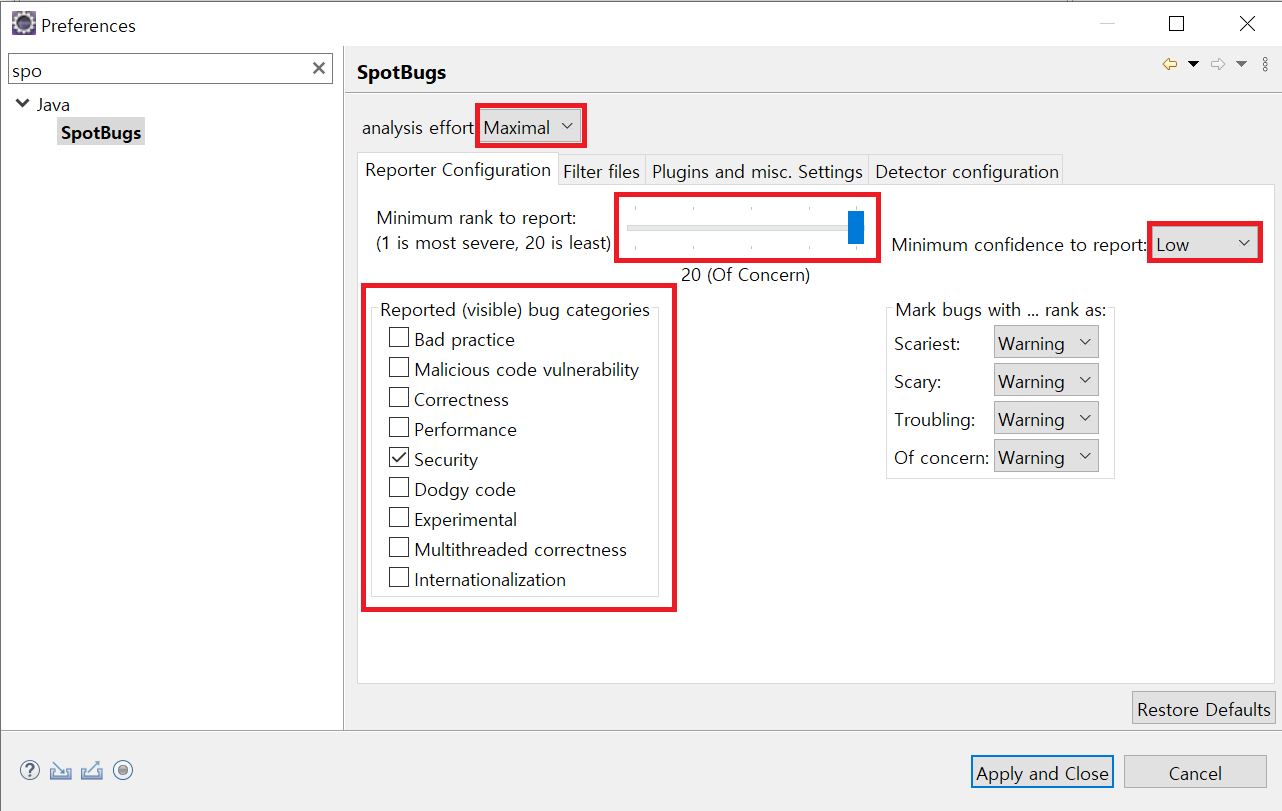Open the back history dropdown arrow
This screenshot has width=1282, height=811.
[1193, 65]
